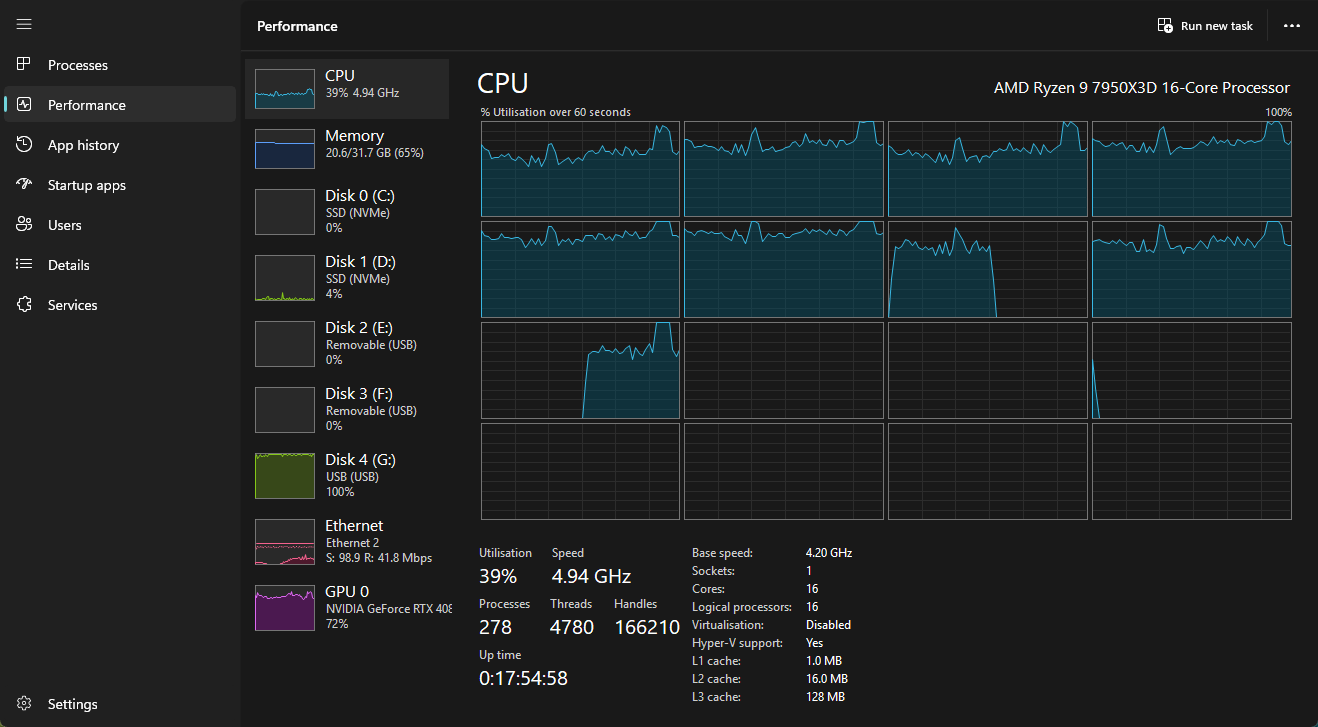Open the three-dot more options menu
The width and height of the screenshot is (1318, 727).
[1292, 26]
